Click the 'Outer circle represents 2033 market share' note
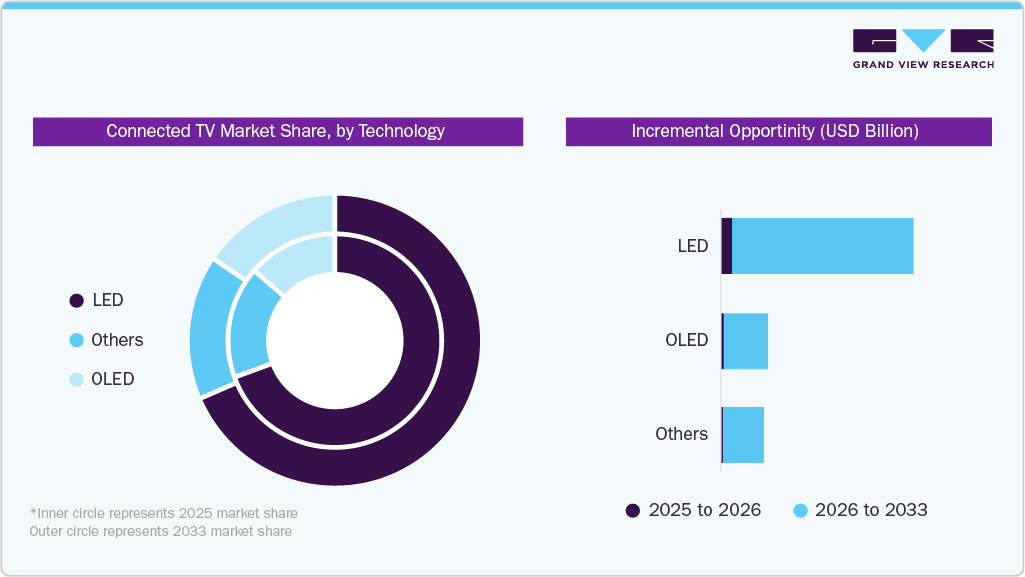The image size is (1025, 577). [161, 531]
